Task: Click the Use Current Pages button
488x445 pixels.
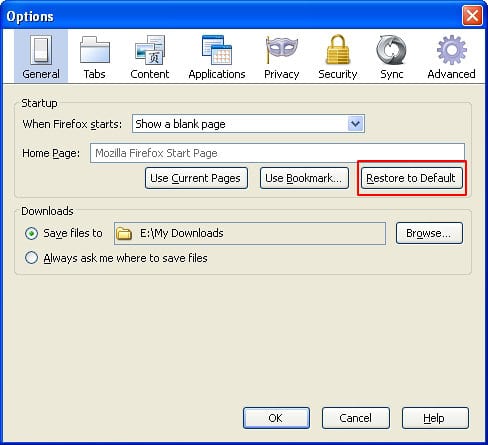Action: pyautogui.click(x=196, y=178)
